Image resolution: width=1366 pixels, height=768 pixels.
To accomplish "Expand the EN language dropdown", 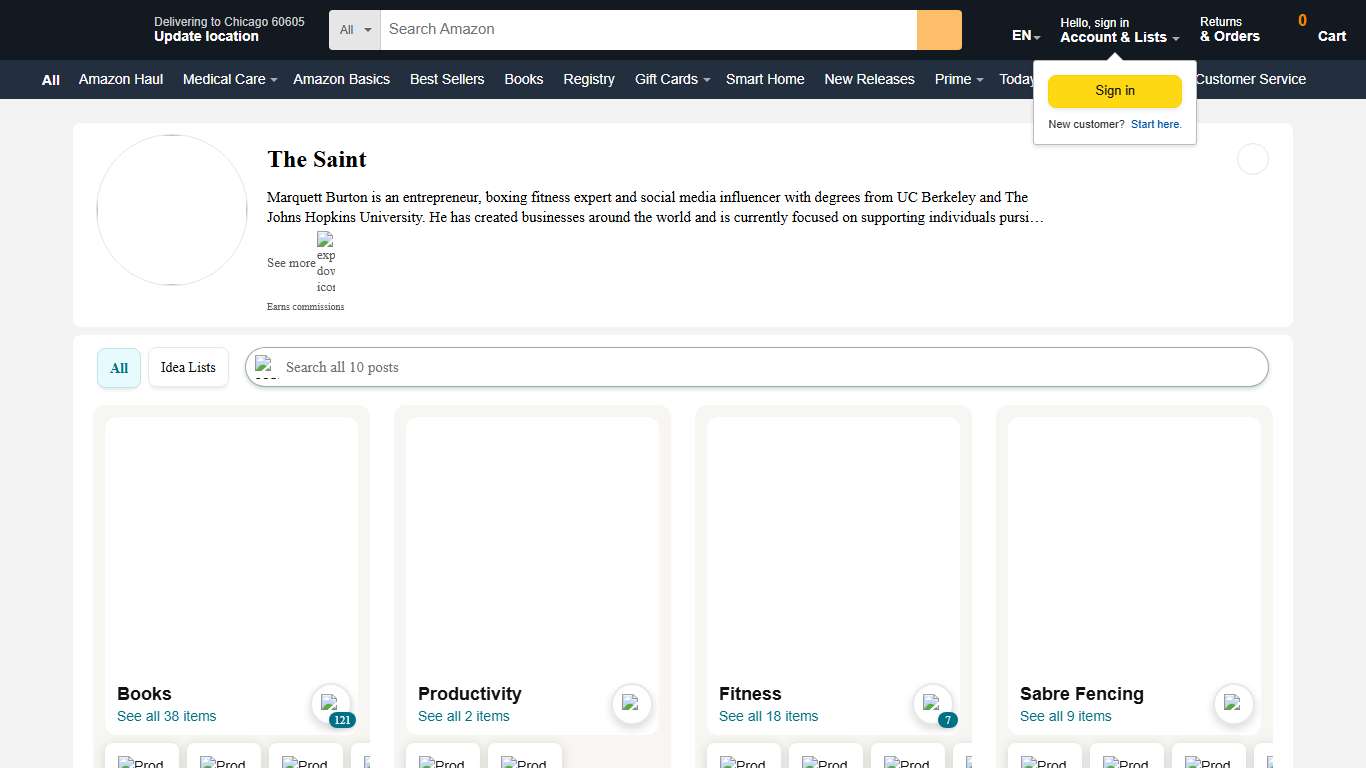I will 1024,34.
